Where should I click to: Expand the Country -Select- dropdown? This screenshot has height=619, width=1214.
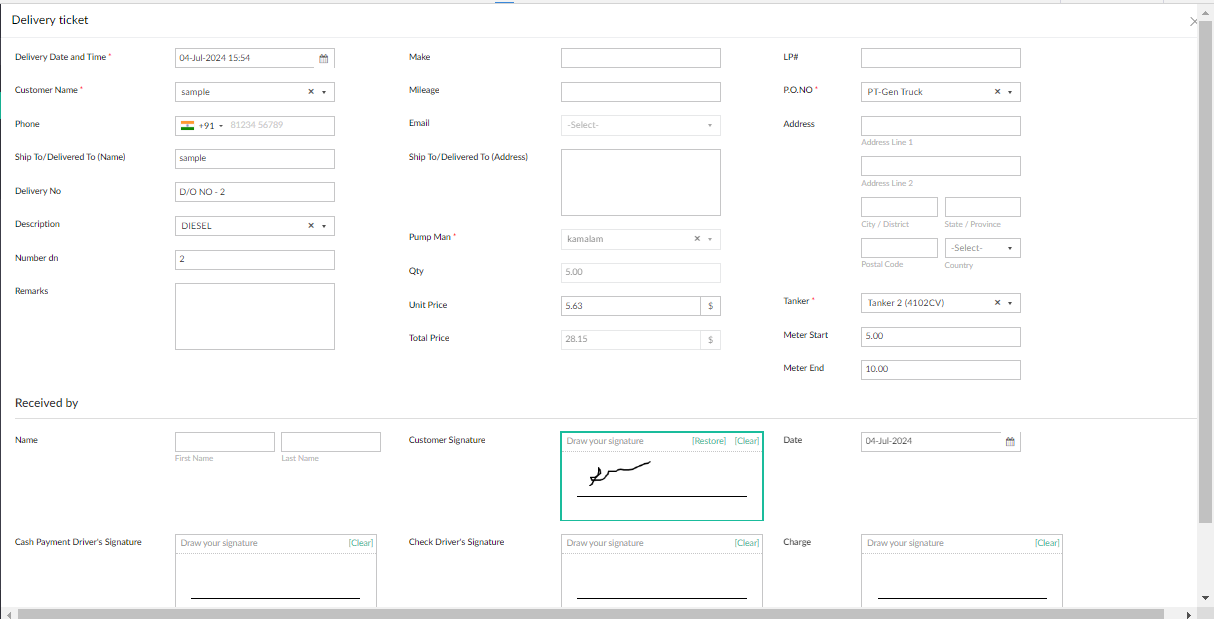click(1011, 247)
